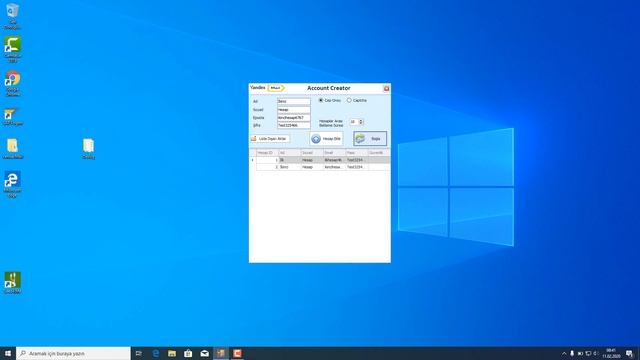Screen dimensions: 640x360
Task: Focus the Soyad (surname) input field
Action: 293,109
